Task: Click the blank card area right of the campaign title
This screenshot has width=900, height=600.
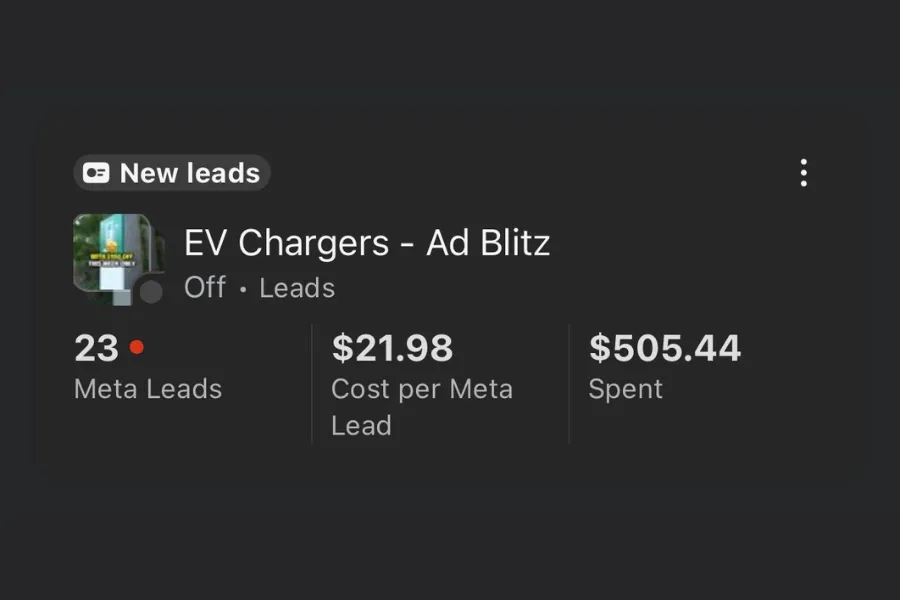Action: [680, 244]
